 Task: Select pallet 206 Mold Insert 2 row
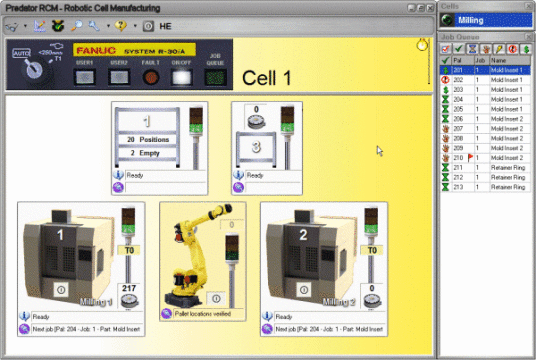coord(485,119)
